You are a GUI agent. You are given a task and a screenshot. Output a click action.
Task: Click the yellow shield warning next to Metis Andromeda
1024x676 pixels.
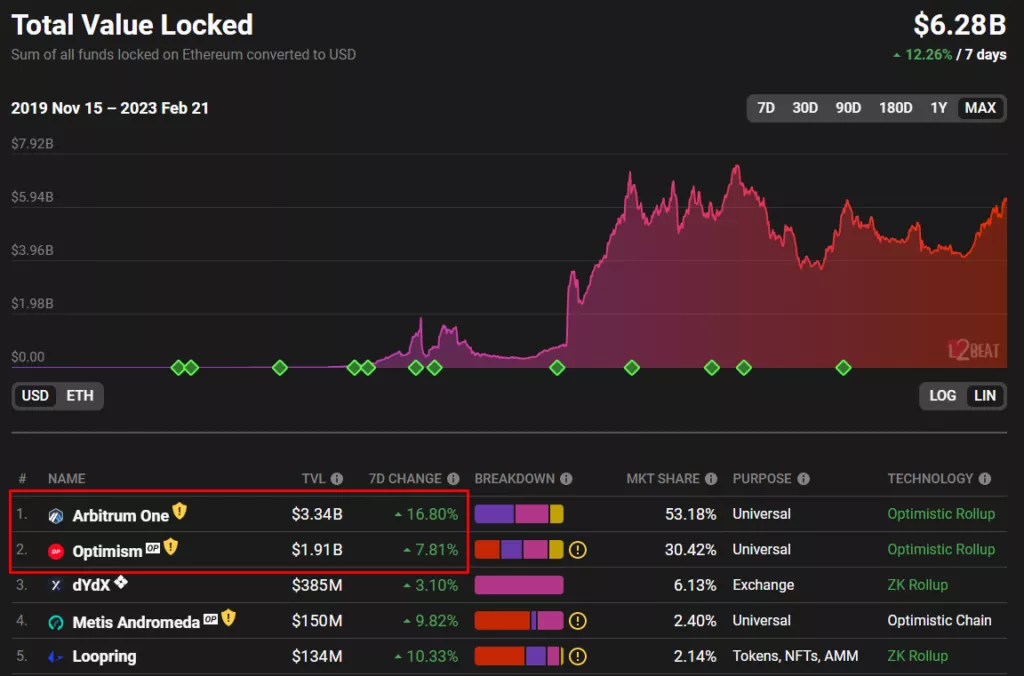228,617
